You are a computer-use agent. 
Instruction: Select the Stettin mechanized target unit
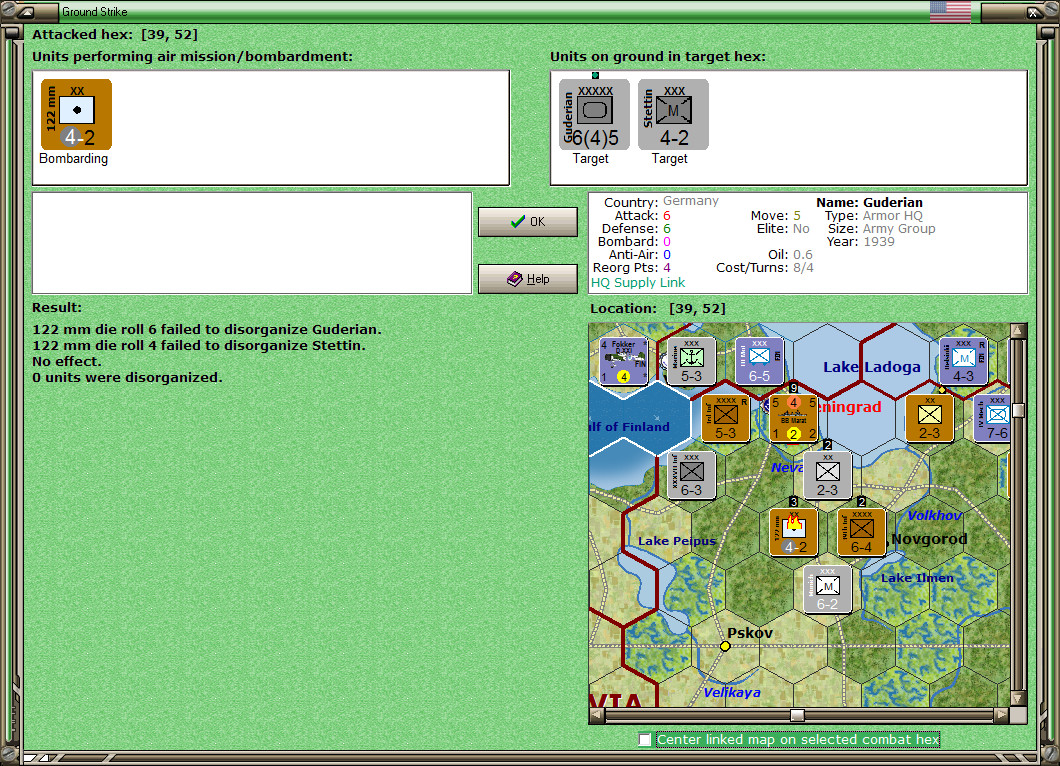point(673,114)
